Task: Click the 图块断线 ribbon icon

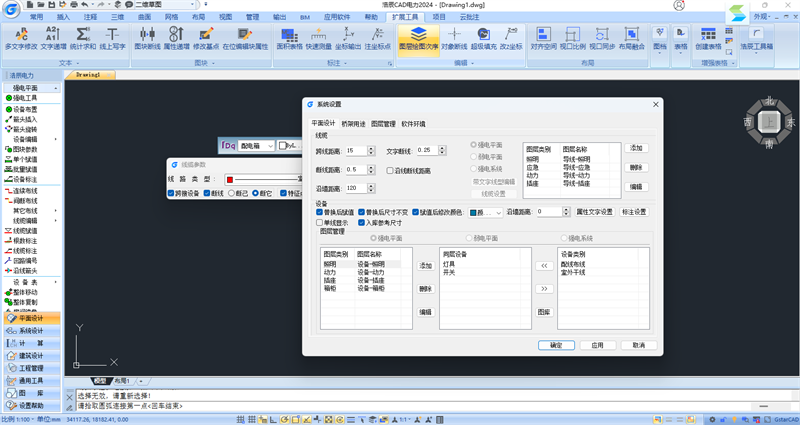Action: click(x=148, y=36)
